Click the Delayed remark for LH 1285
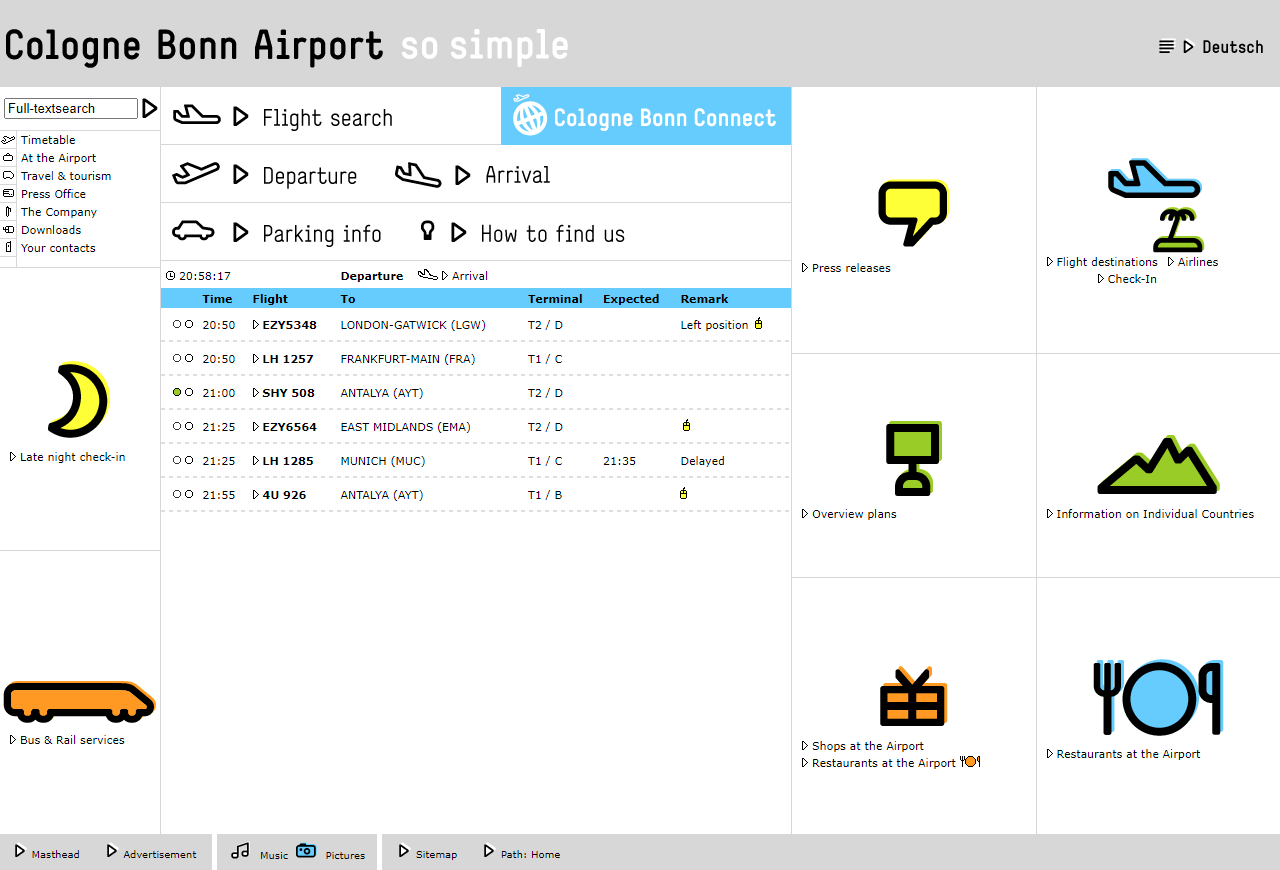1280x870 pixels. [702, 461]
